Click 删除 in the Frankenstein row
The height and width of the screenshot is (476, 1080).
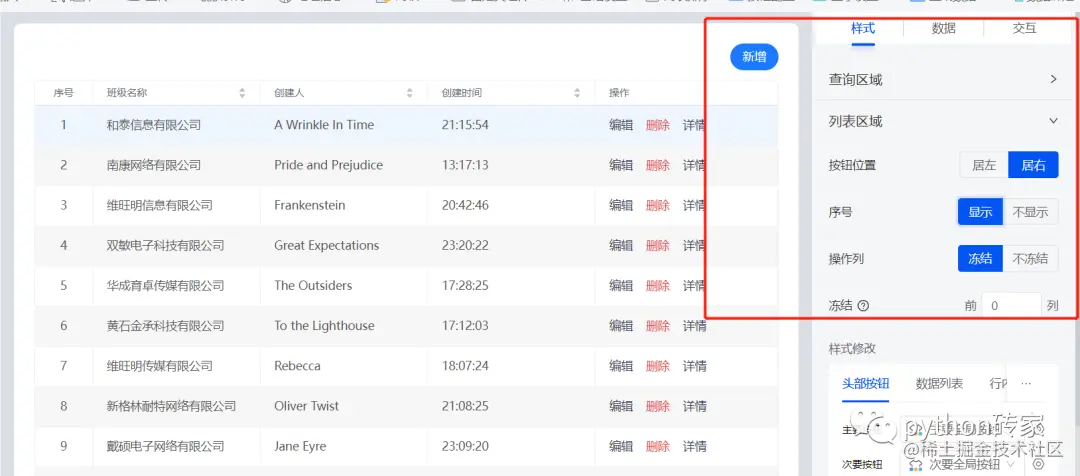[x=658, y=205]
